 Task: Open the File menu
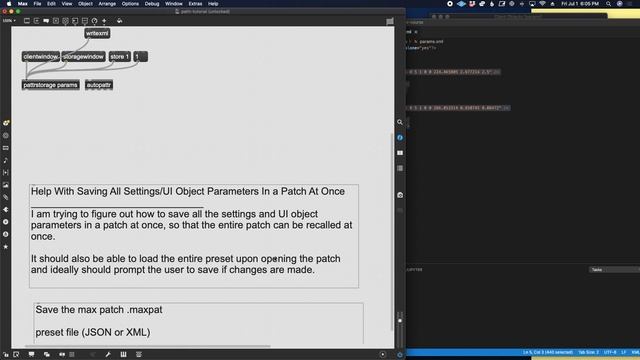pos(37,4)
